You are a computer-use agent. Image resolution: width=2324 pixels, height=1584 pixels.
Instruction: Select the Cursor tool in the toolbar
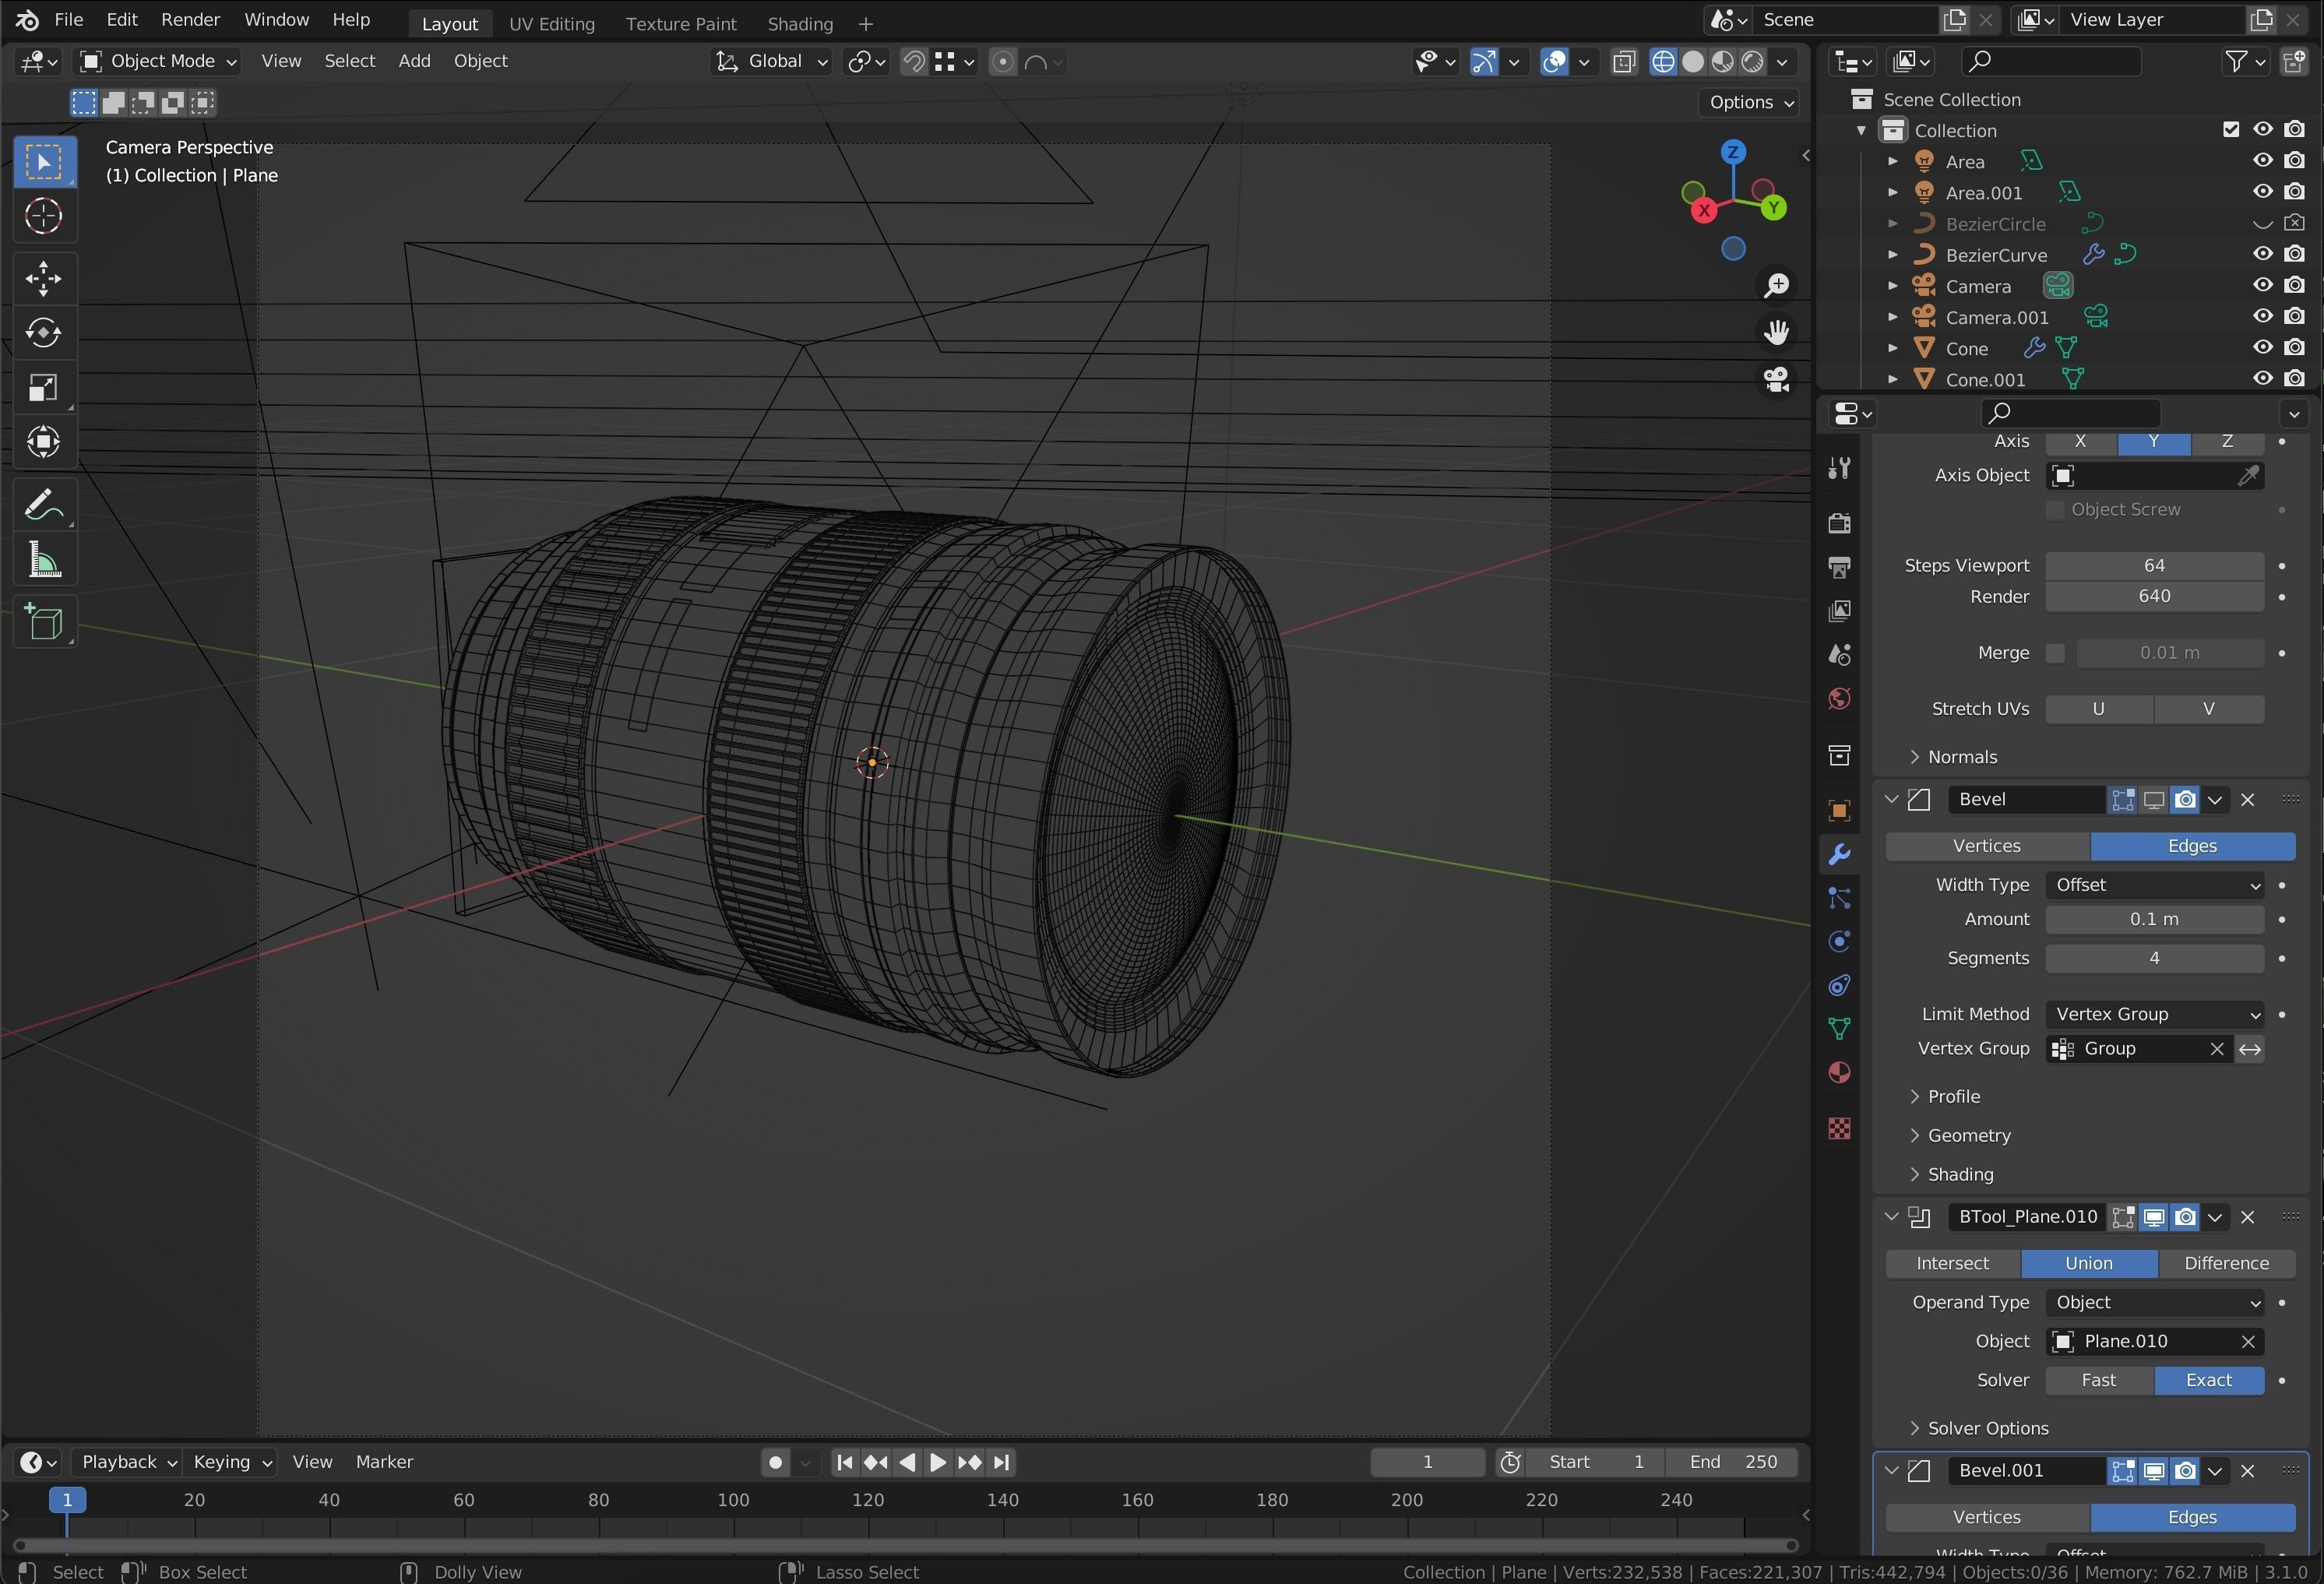[x=43, y=216]
